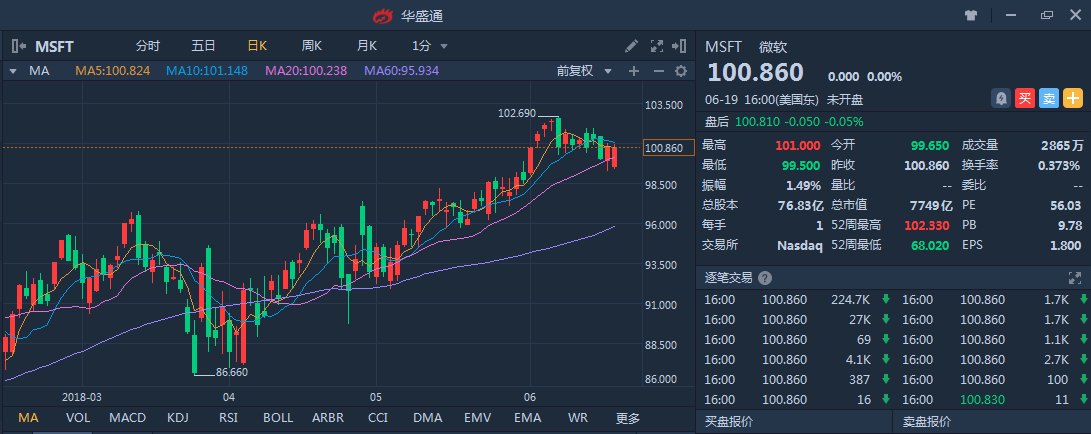This screenshot has width=1091, height=434.
Task: Click the MA10:101.148 label
Action: (207, 71)
